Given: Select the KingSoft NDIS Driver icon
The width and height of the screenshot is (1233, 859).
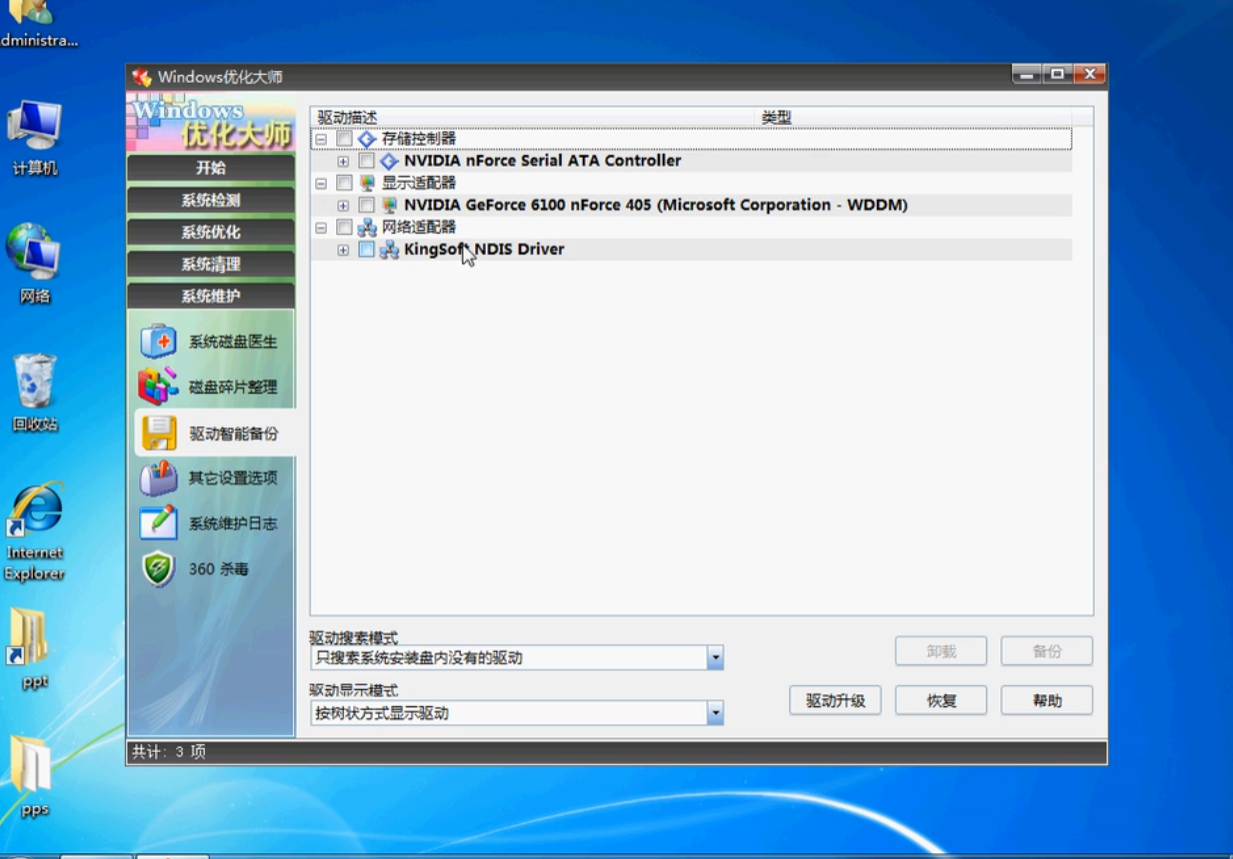Looking at the screenshot, I should (389, 249).
